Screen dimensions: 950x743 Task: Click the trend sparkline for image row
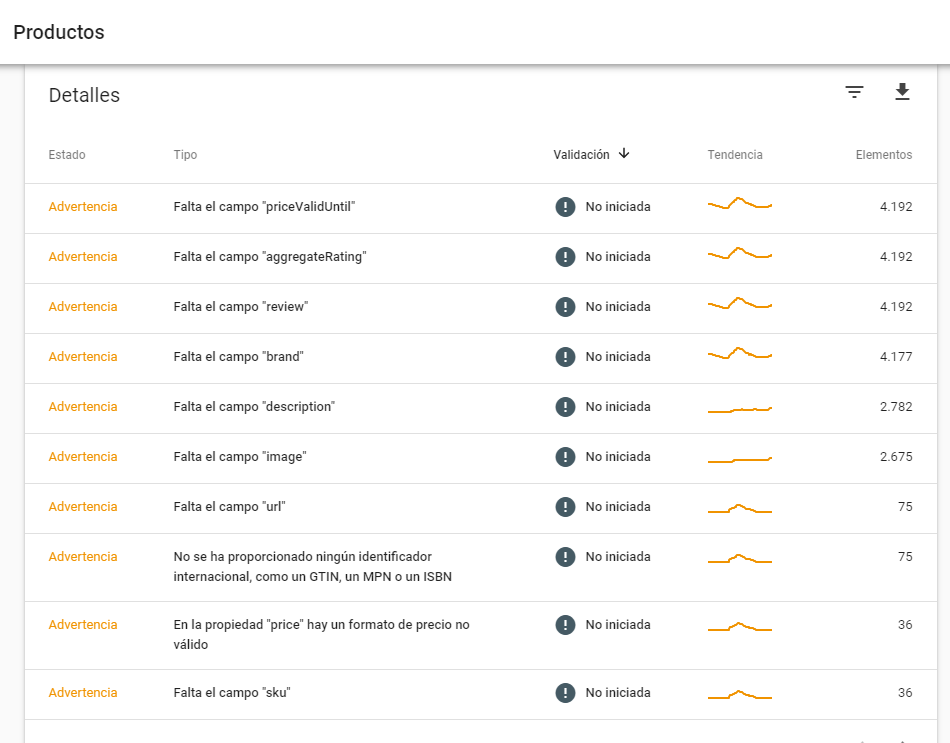click(739, 459)
